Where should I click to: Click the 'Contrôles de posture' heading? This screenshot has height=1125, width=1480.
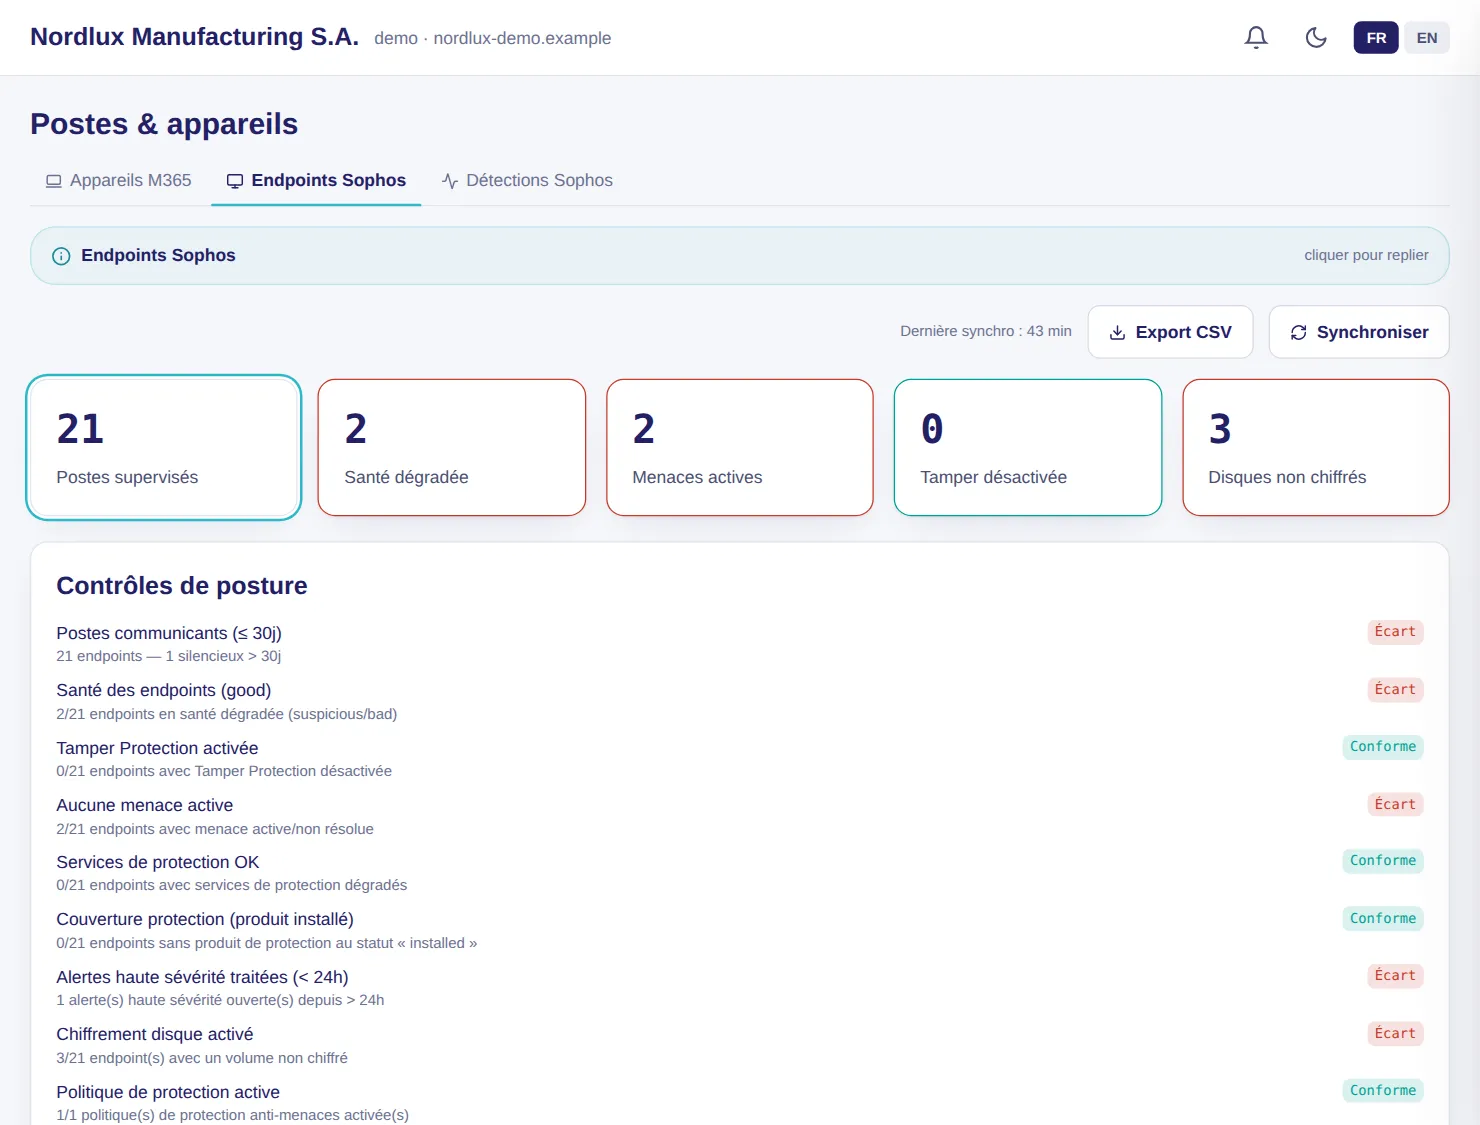click(x=182, y=586)
